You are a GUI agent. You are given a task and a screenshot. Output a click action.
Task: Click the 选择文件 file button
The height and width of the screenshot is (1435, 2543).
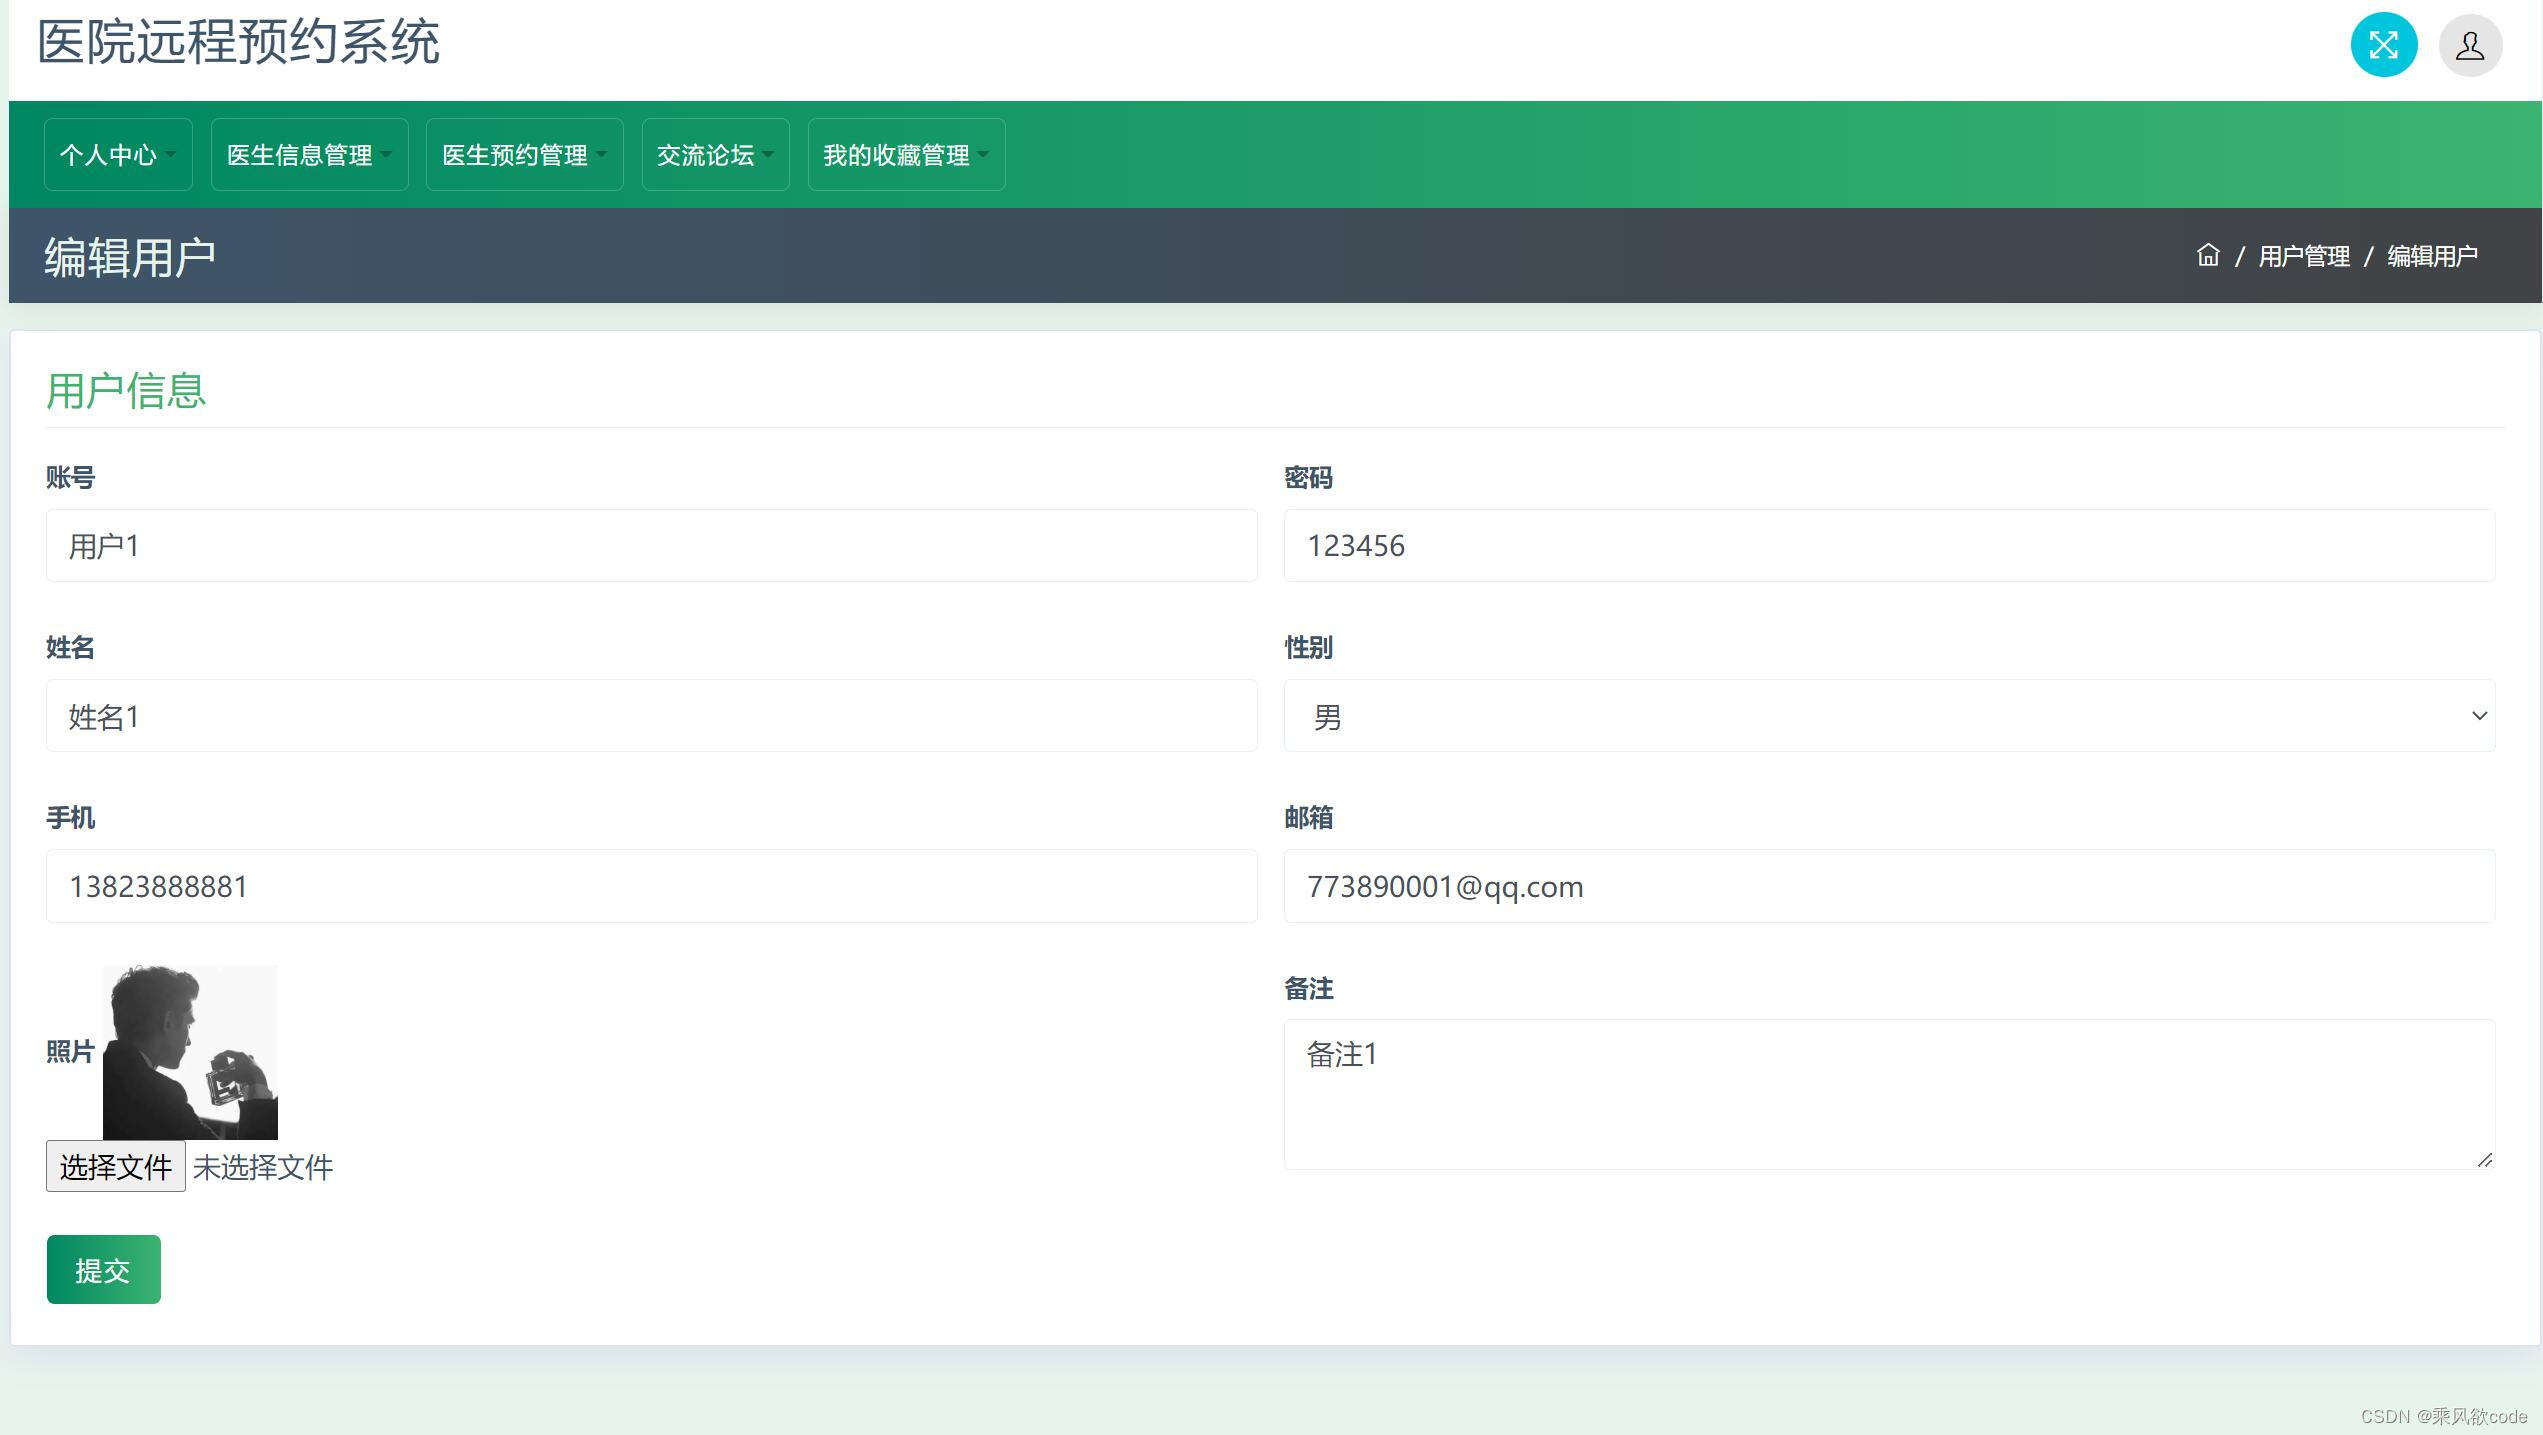coord(116,1166)
